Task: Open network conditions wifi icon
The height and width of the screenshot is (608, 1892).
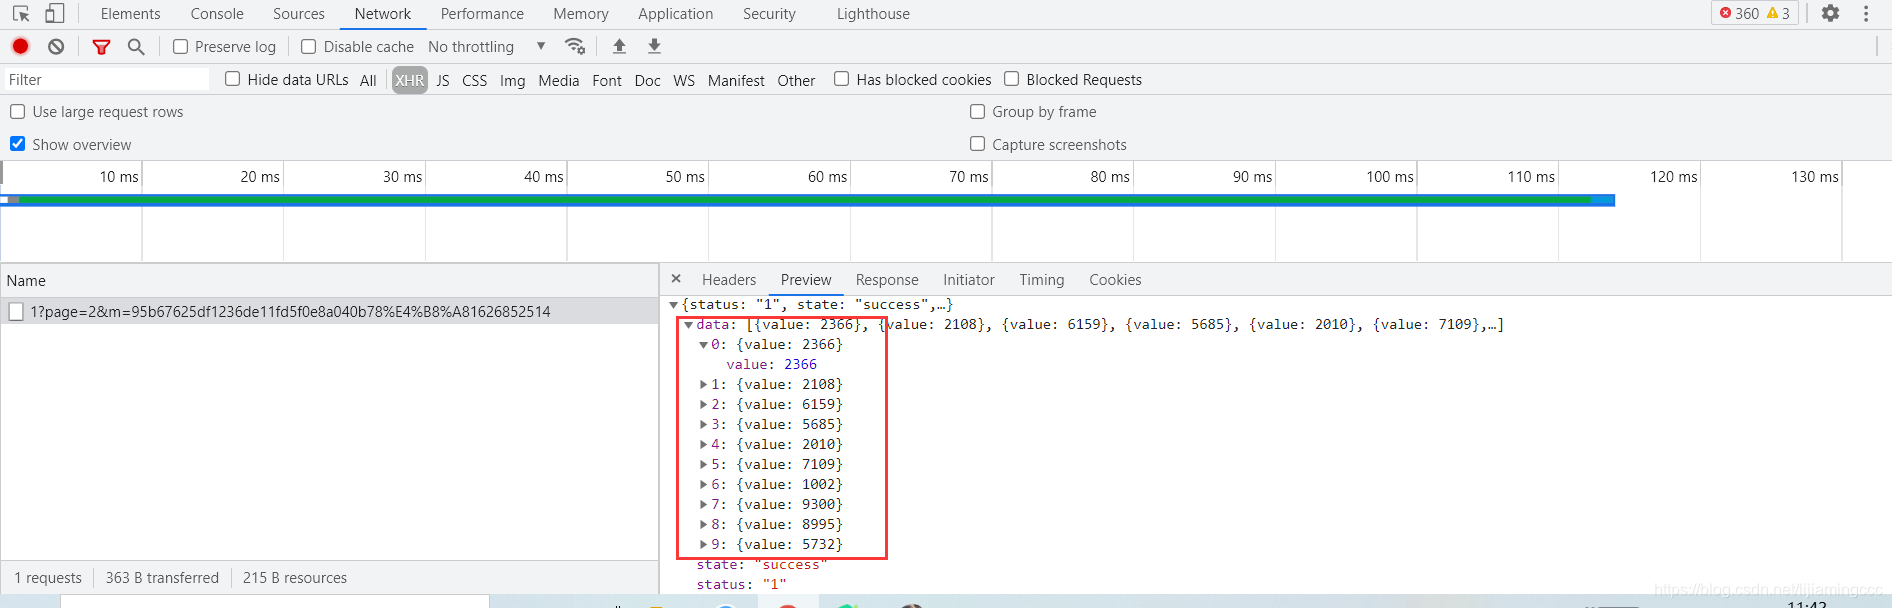Action: point(575,46)
